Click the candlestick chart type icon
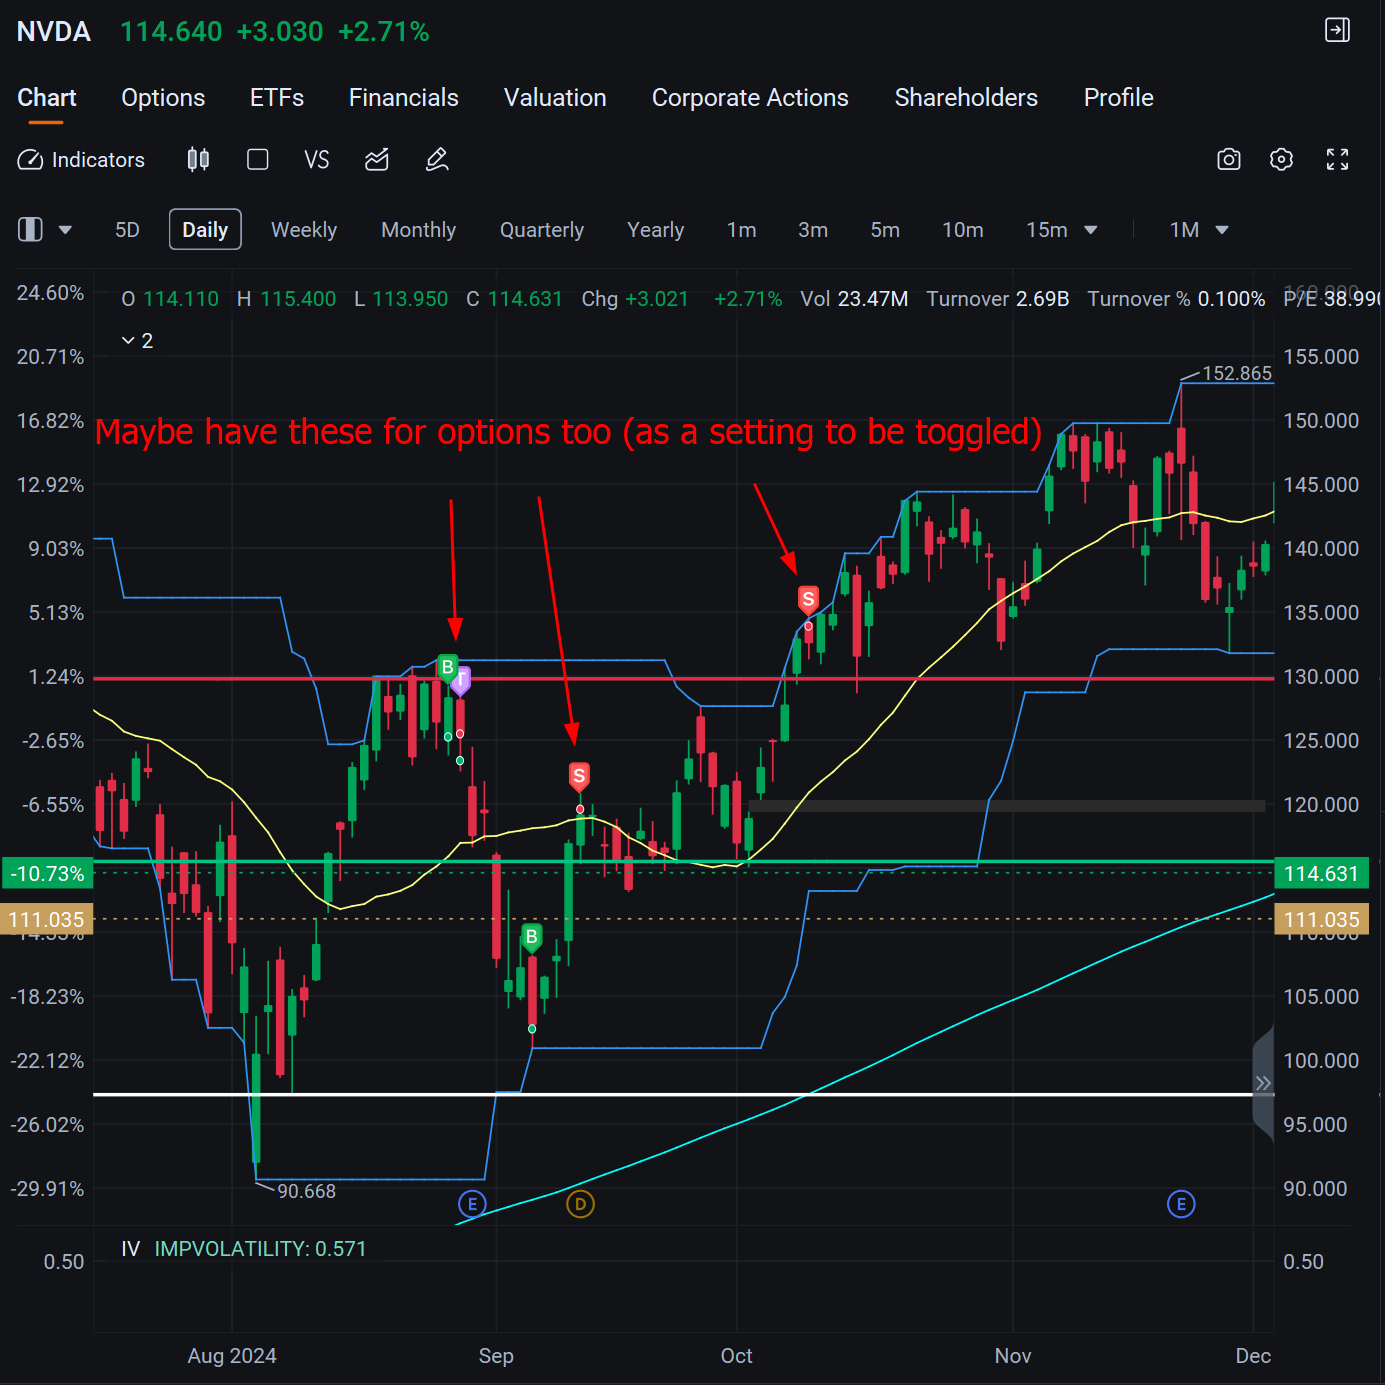 pyautogui.click(x=198, y=160)
